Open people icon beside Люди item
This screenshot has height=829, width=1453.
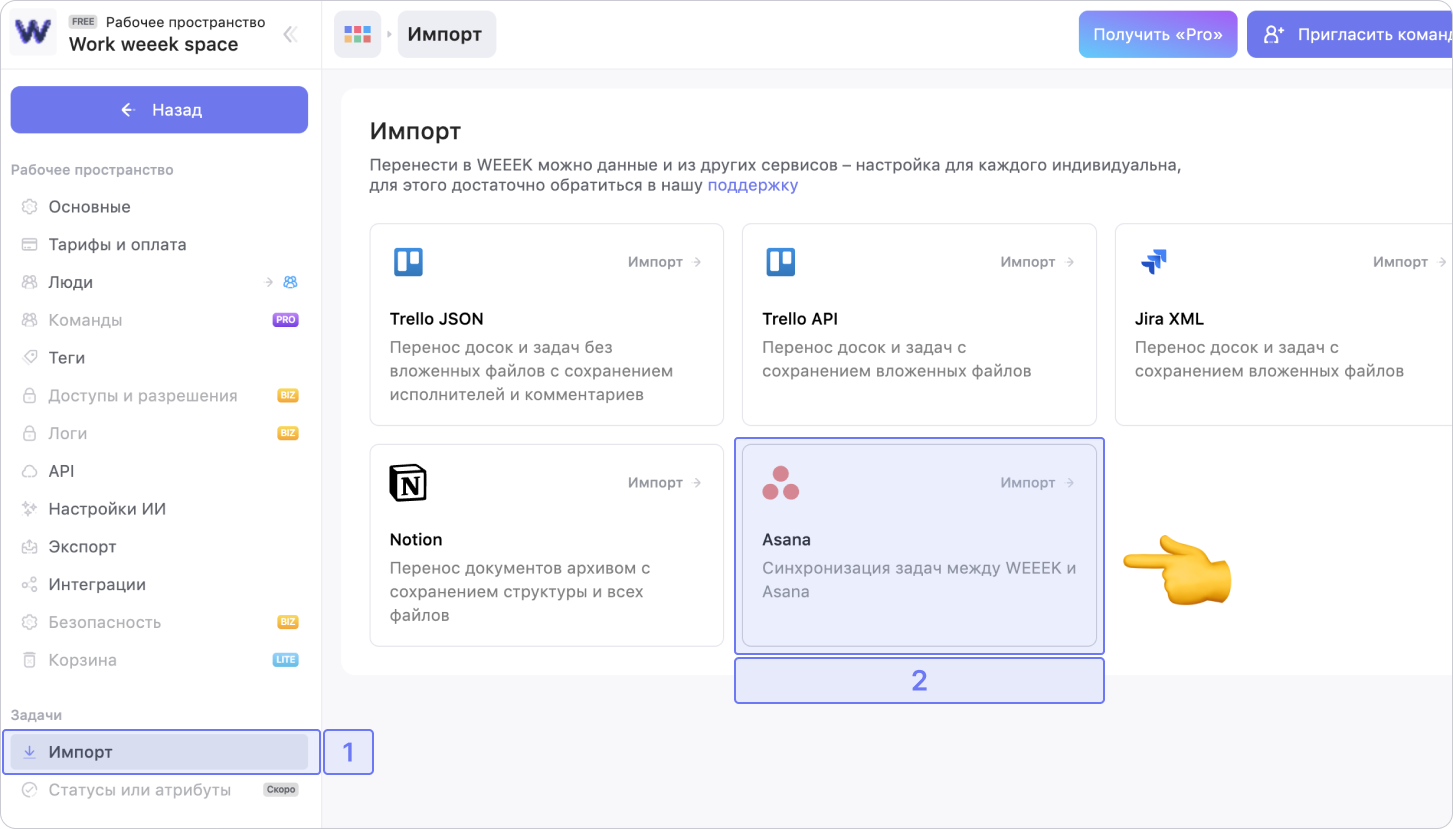coord(290,283)
